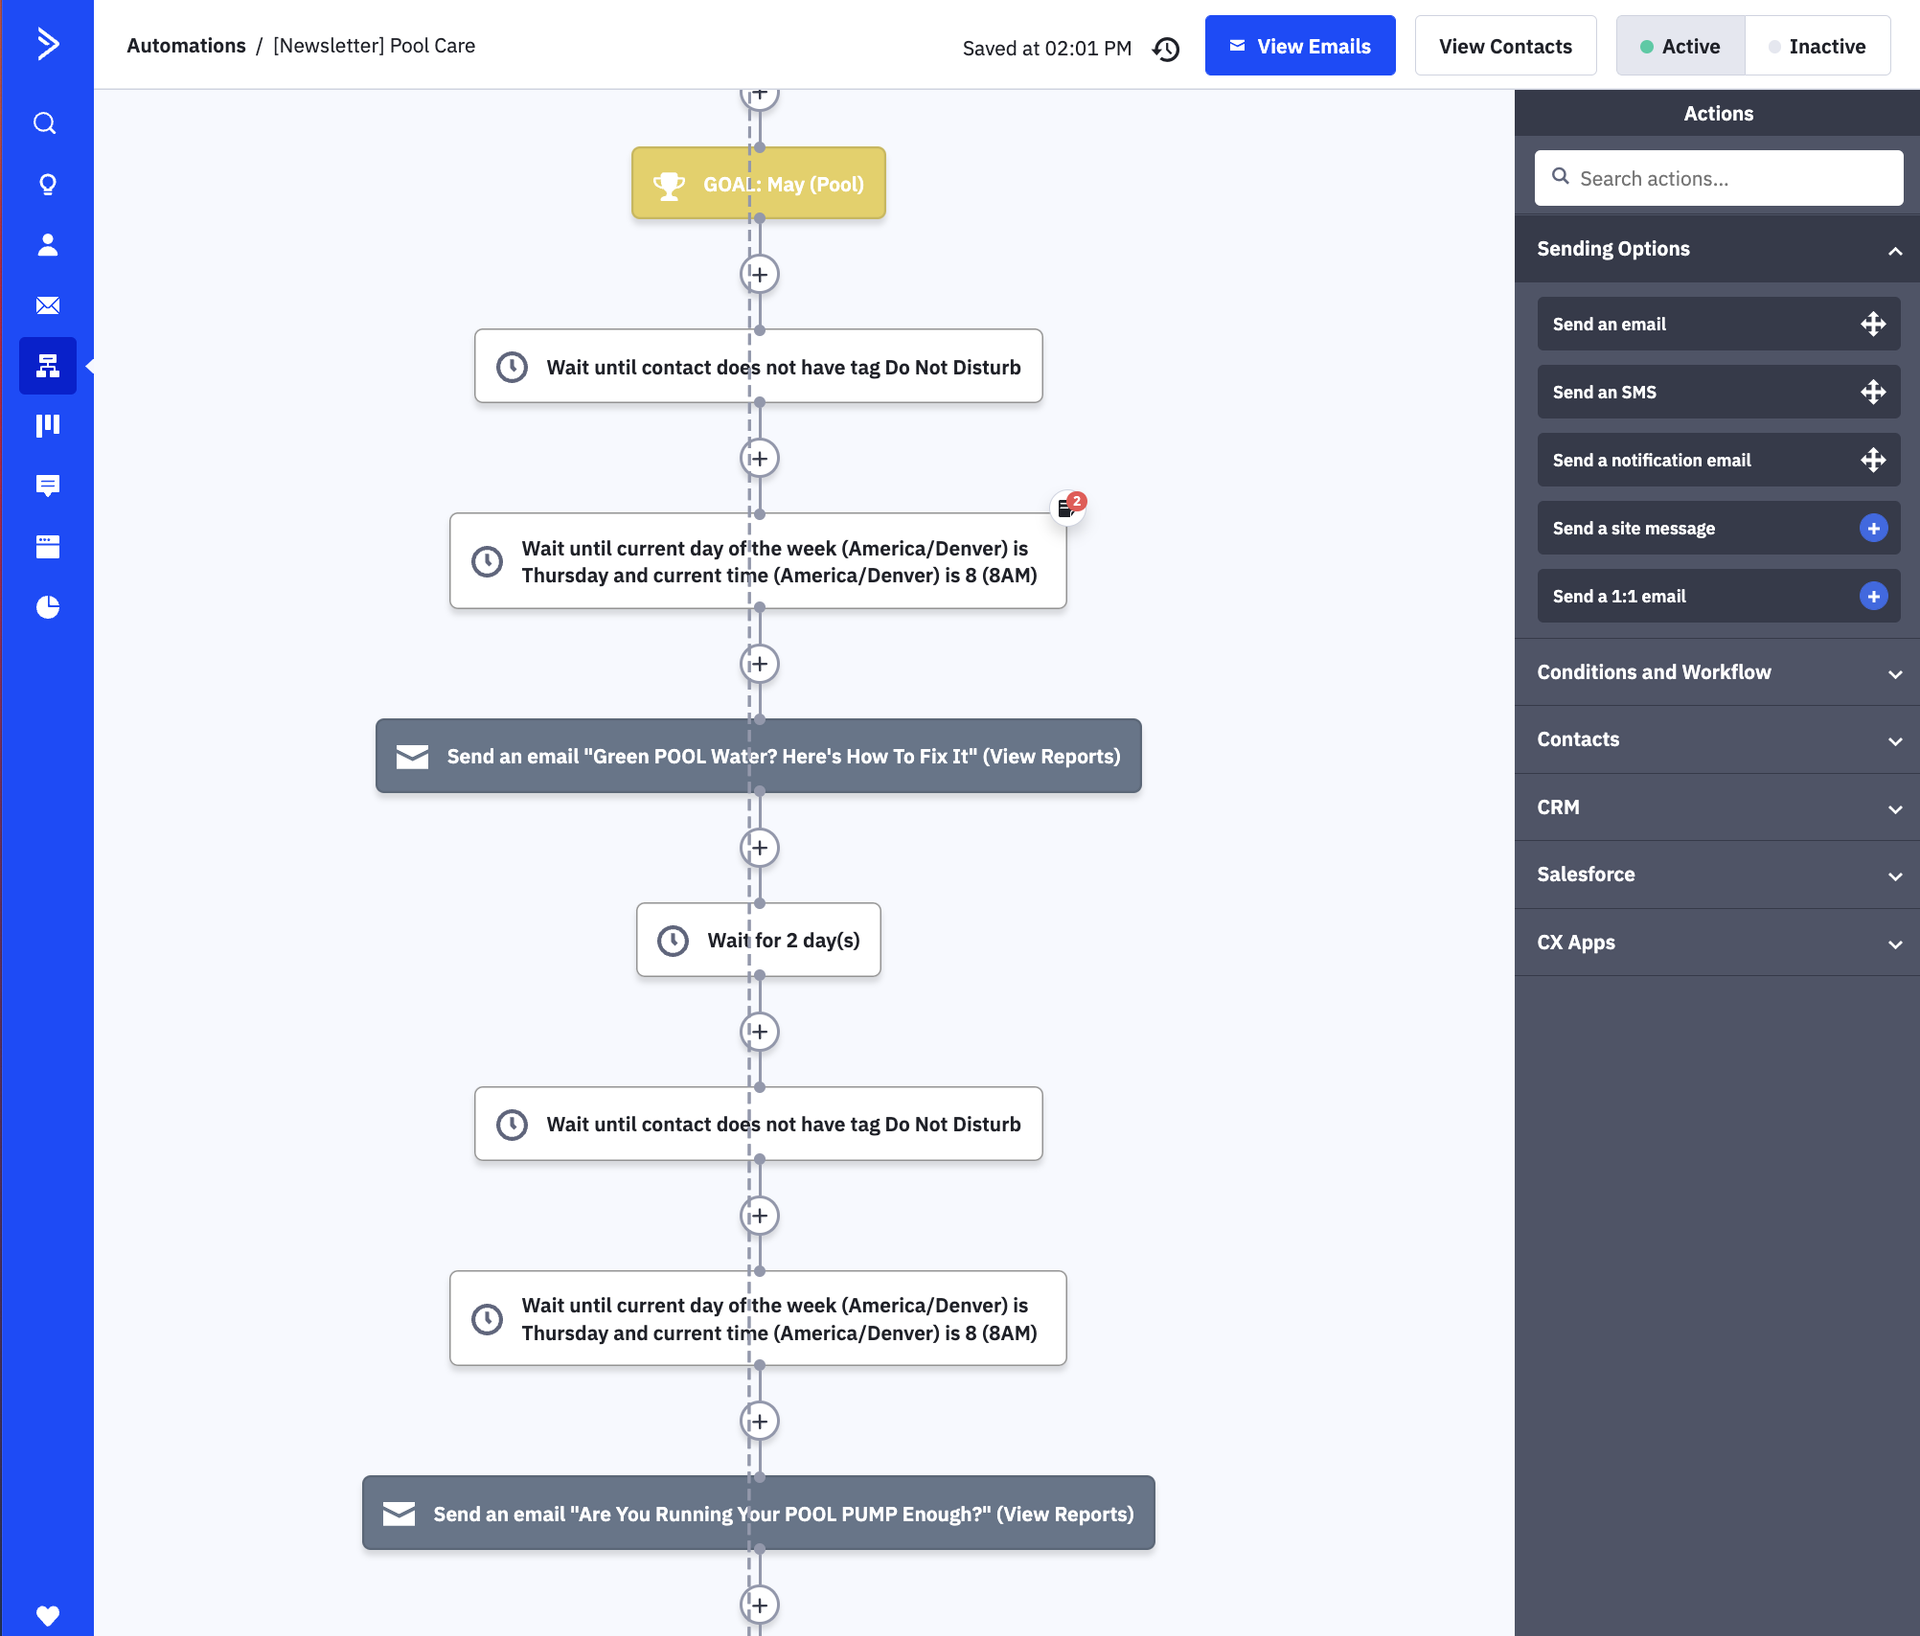This screenshot has width=1920, height=1636.
Task: Open Contacts person icon in sidebar
Action: click(47, 245)
